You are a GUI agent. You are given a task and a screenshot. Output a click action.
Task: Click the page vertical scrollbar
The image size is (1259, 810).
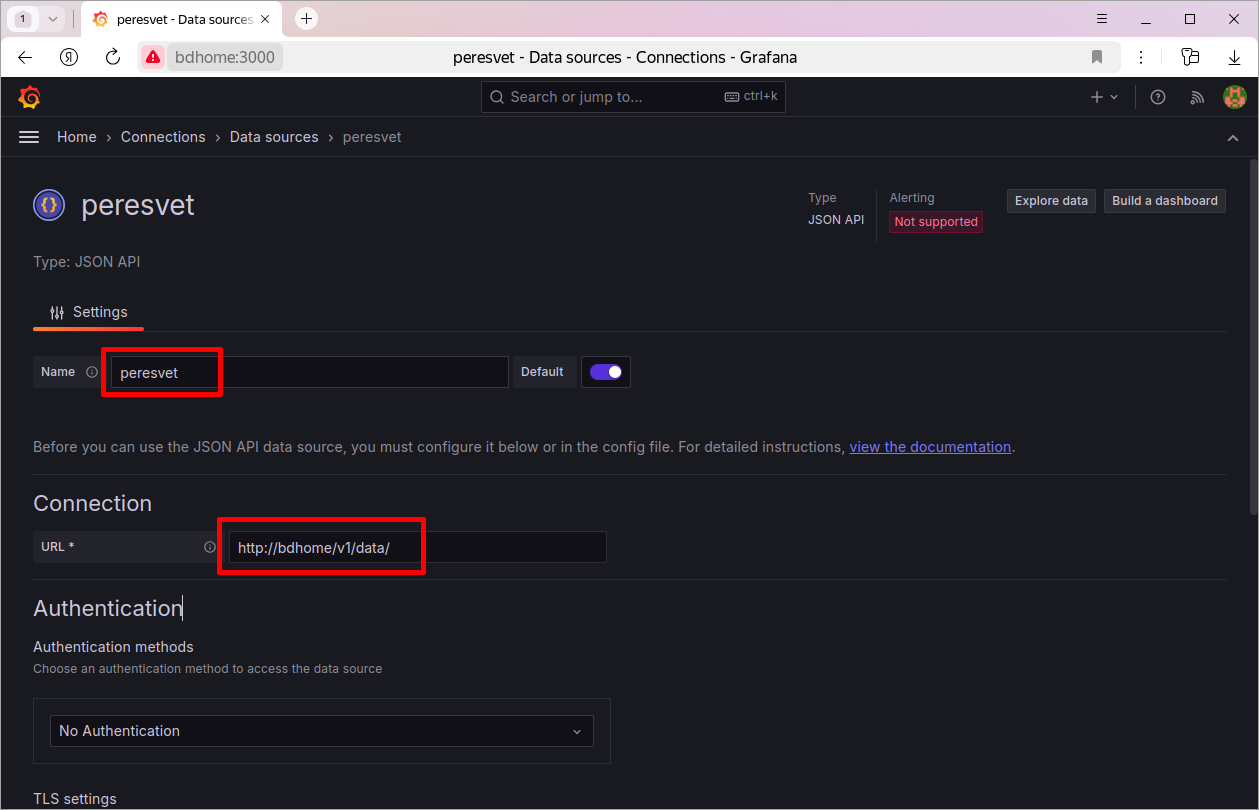1253,336
